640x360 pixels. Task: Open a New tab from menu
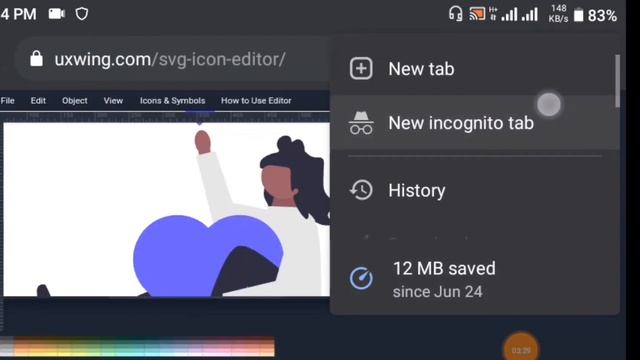(474, 69)
